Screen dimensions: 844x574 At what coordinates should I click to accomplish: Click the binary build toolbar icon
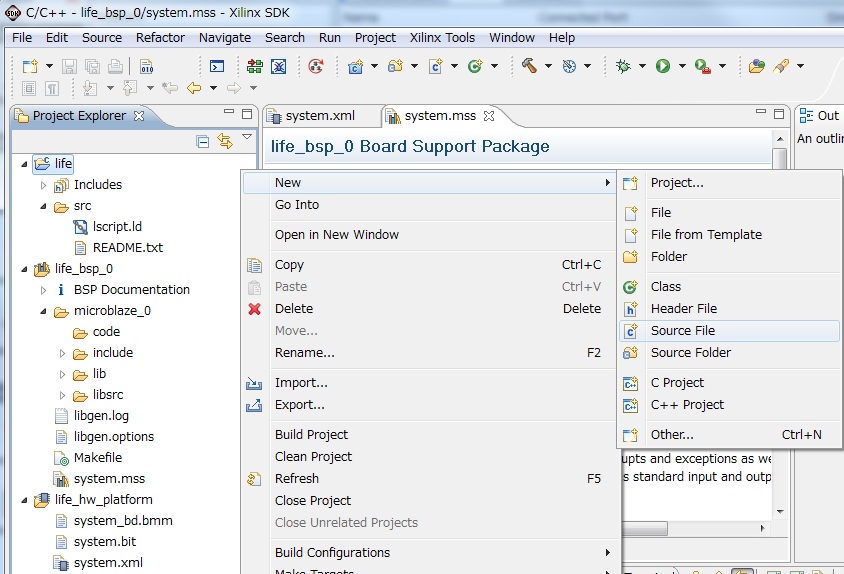[x=146, y=66]
